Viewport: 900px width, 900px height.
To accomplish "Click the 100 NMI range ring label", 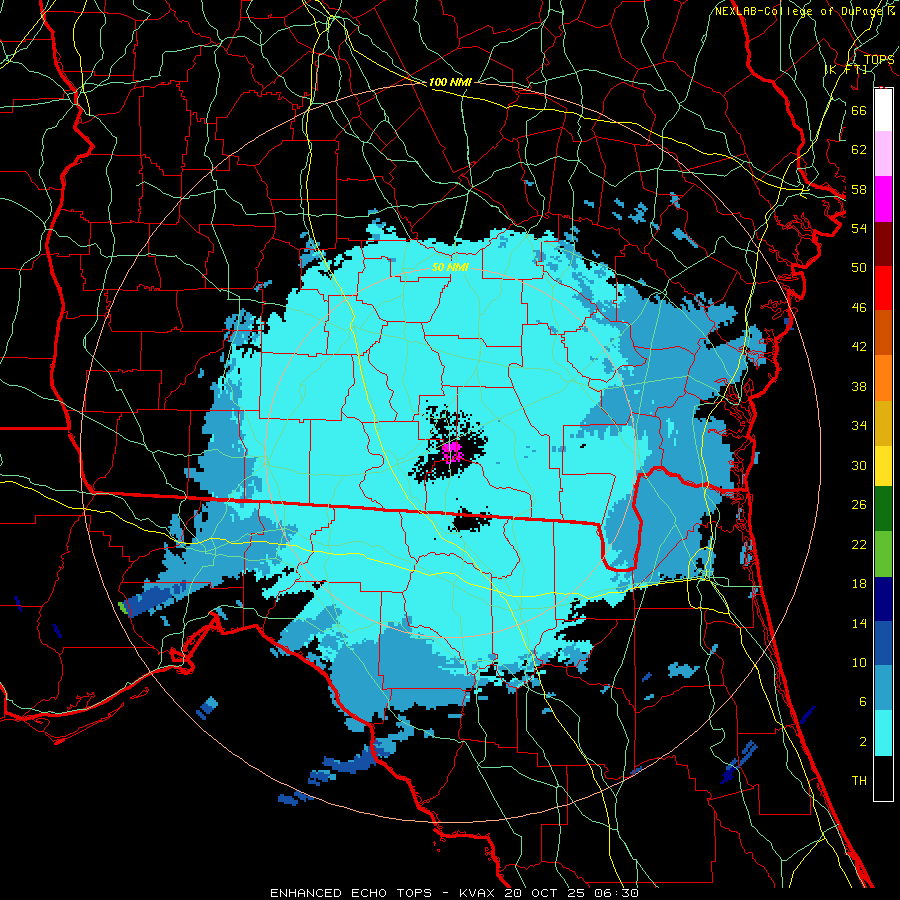I will (x=450, y=83).
